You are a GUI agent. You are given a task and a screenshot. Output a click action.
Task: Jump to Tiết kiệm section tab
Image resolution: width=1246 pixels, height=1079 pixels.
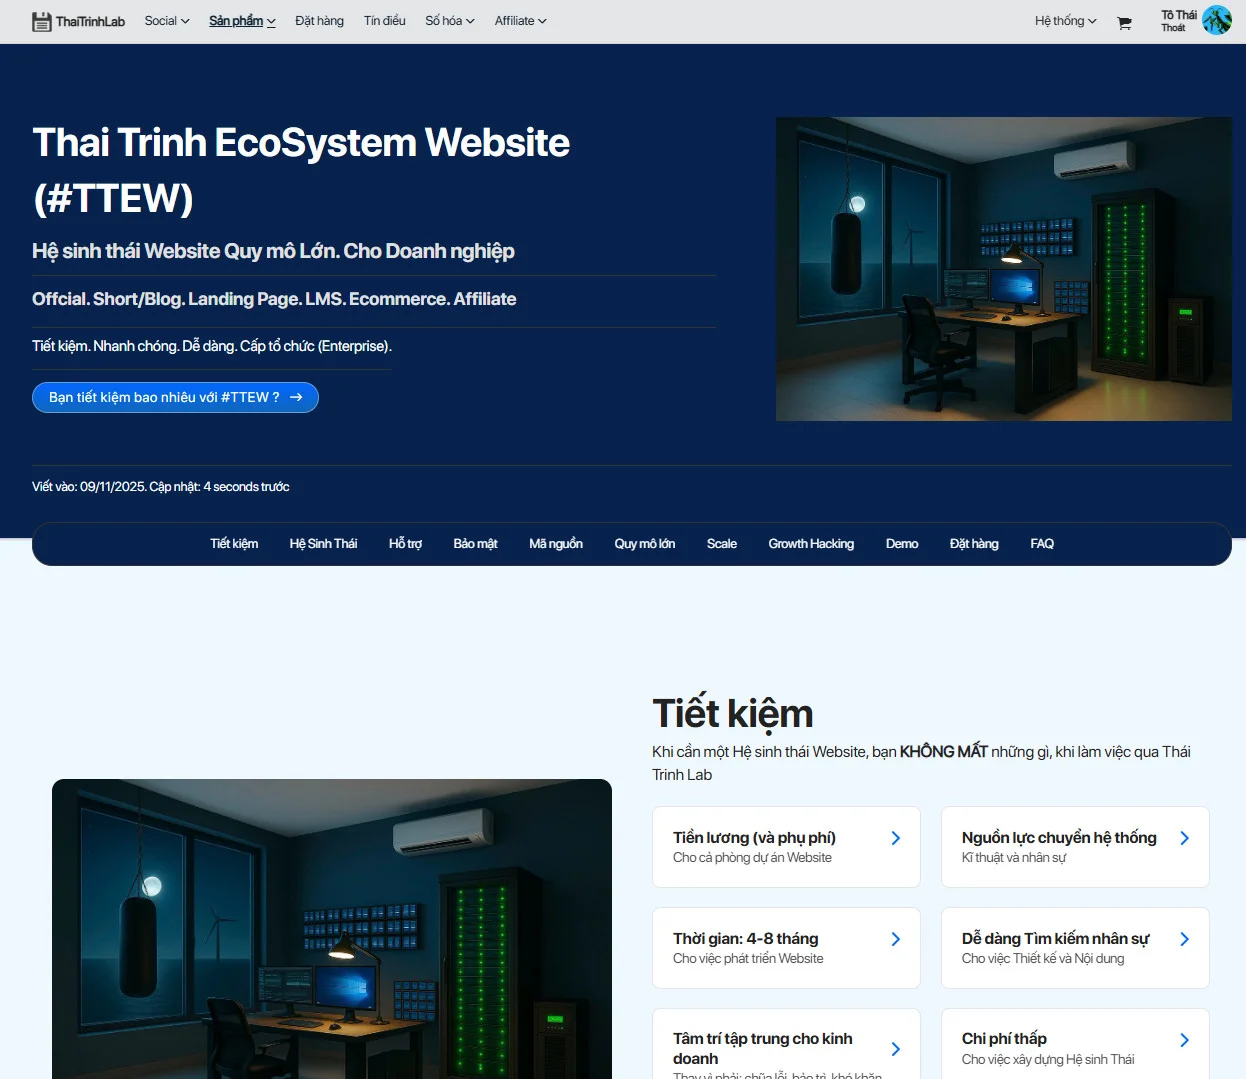[234, 544]
